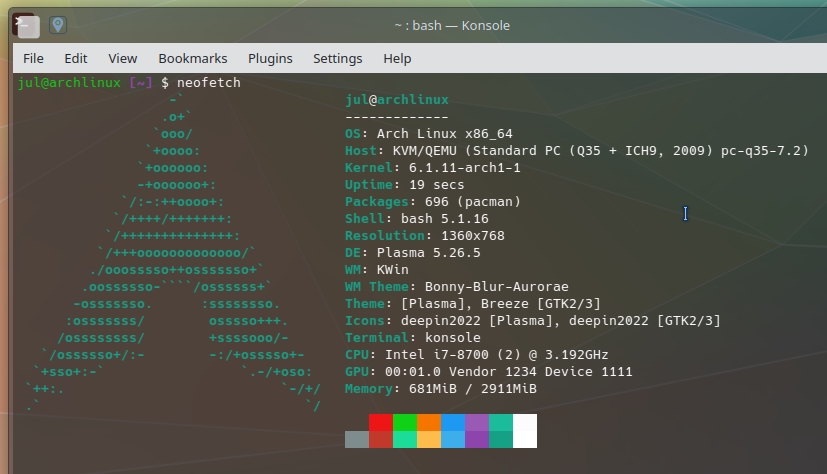The height and width of the screenshot is (474, 827).
Task: Open the Plugins menu
Action: (x=270, y=58)
